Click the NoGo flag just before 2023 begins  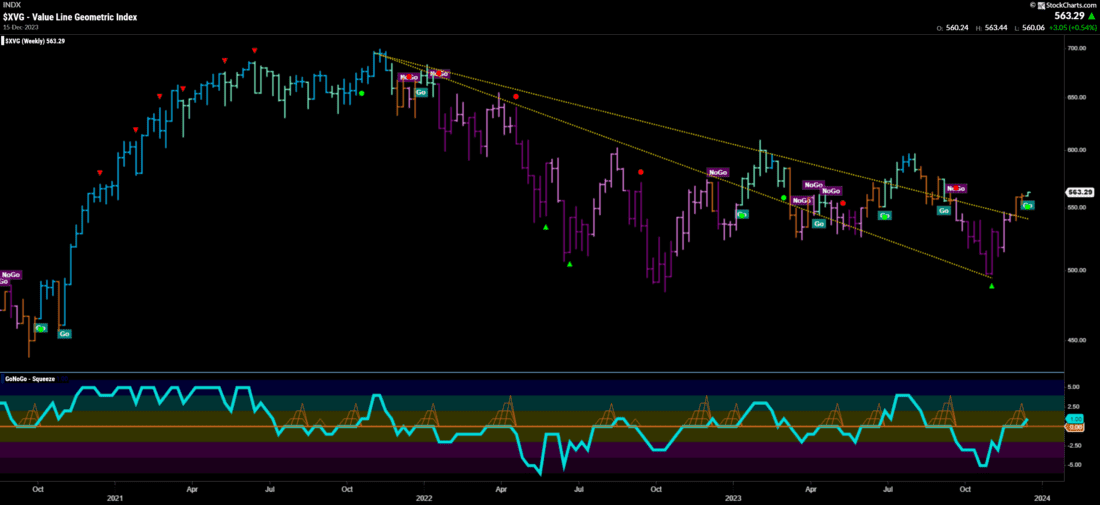(717, 173)
